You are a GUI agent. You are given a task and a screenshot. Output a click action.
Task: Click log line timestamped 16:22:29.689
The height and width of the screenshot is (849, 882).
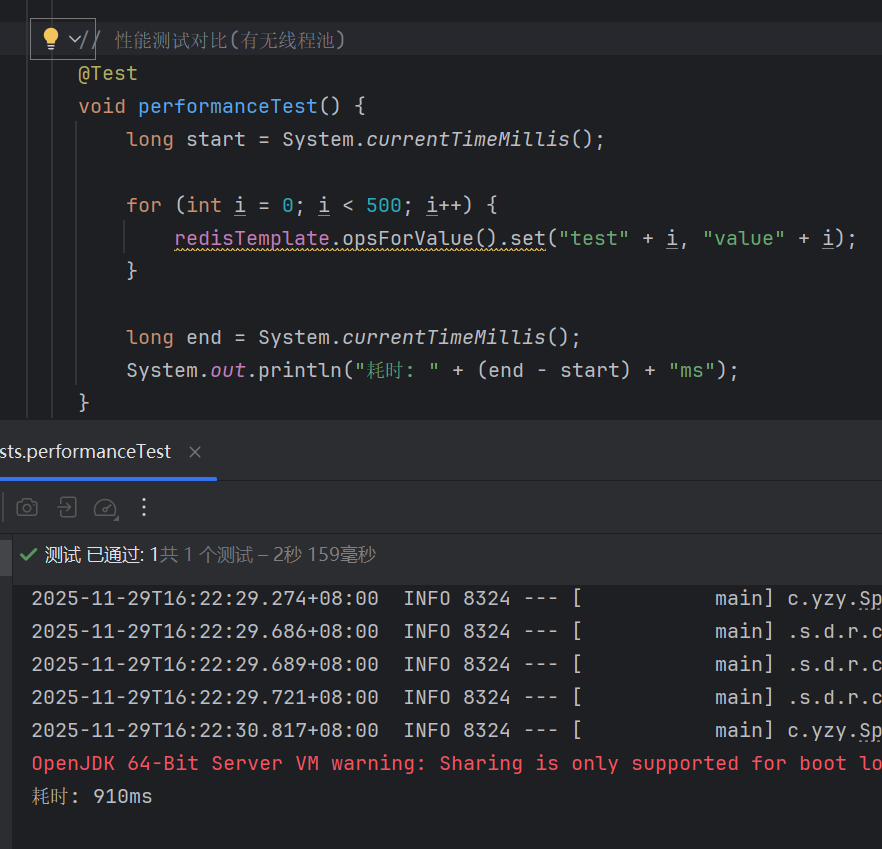coord(456,665)
